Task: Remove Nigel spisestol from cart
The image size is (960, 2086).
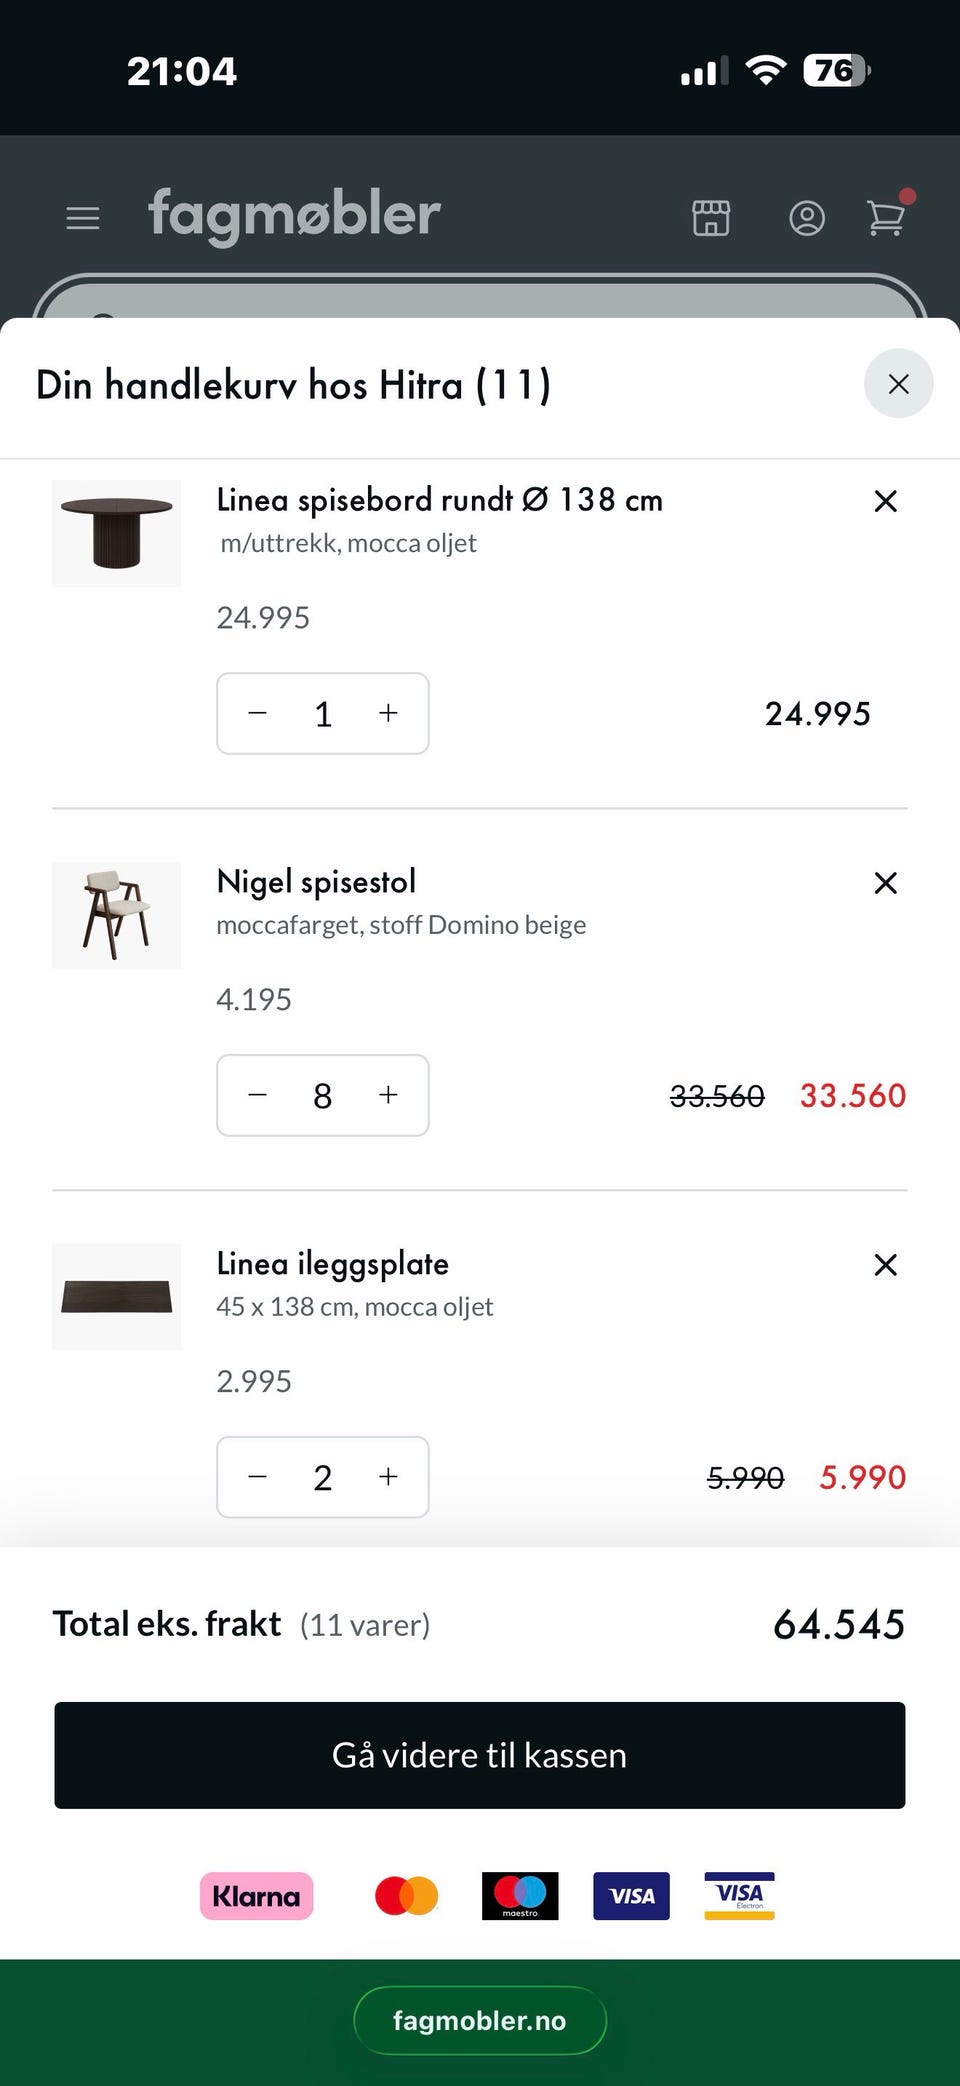Action: tap(885, 883)
